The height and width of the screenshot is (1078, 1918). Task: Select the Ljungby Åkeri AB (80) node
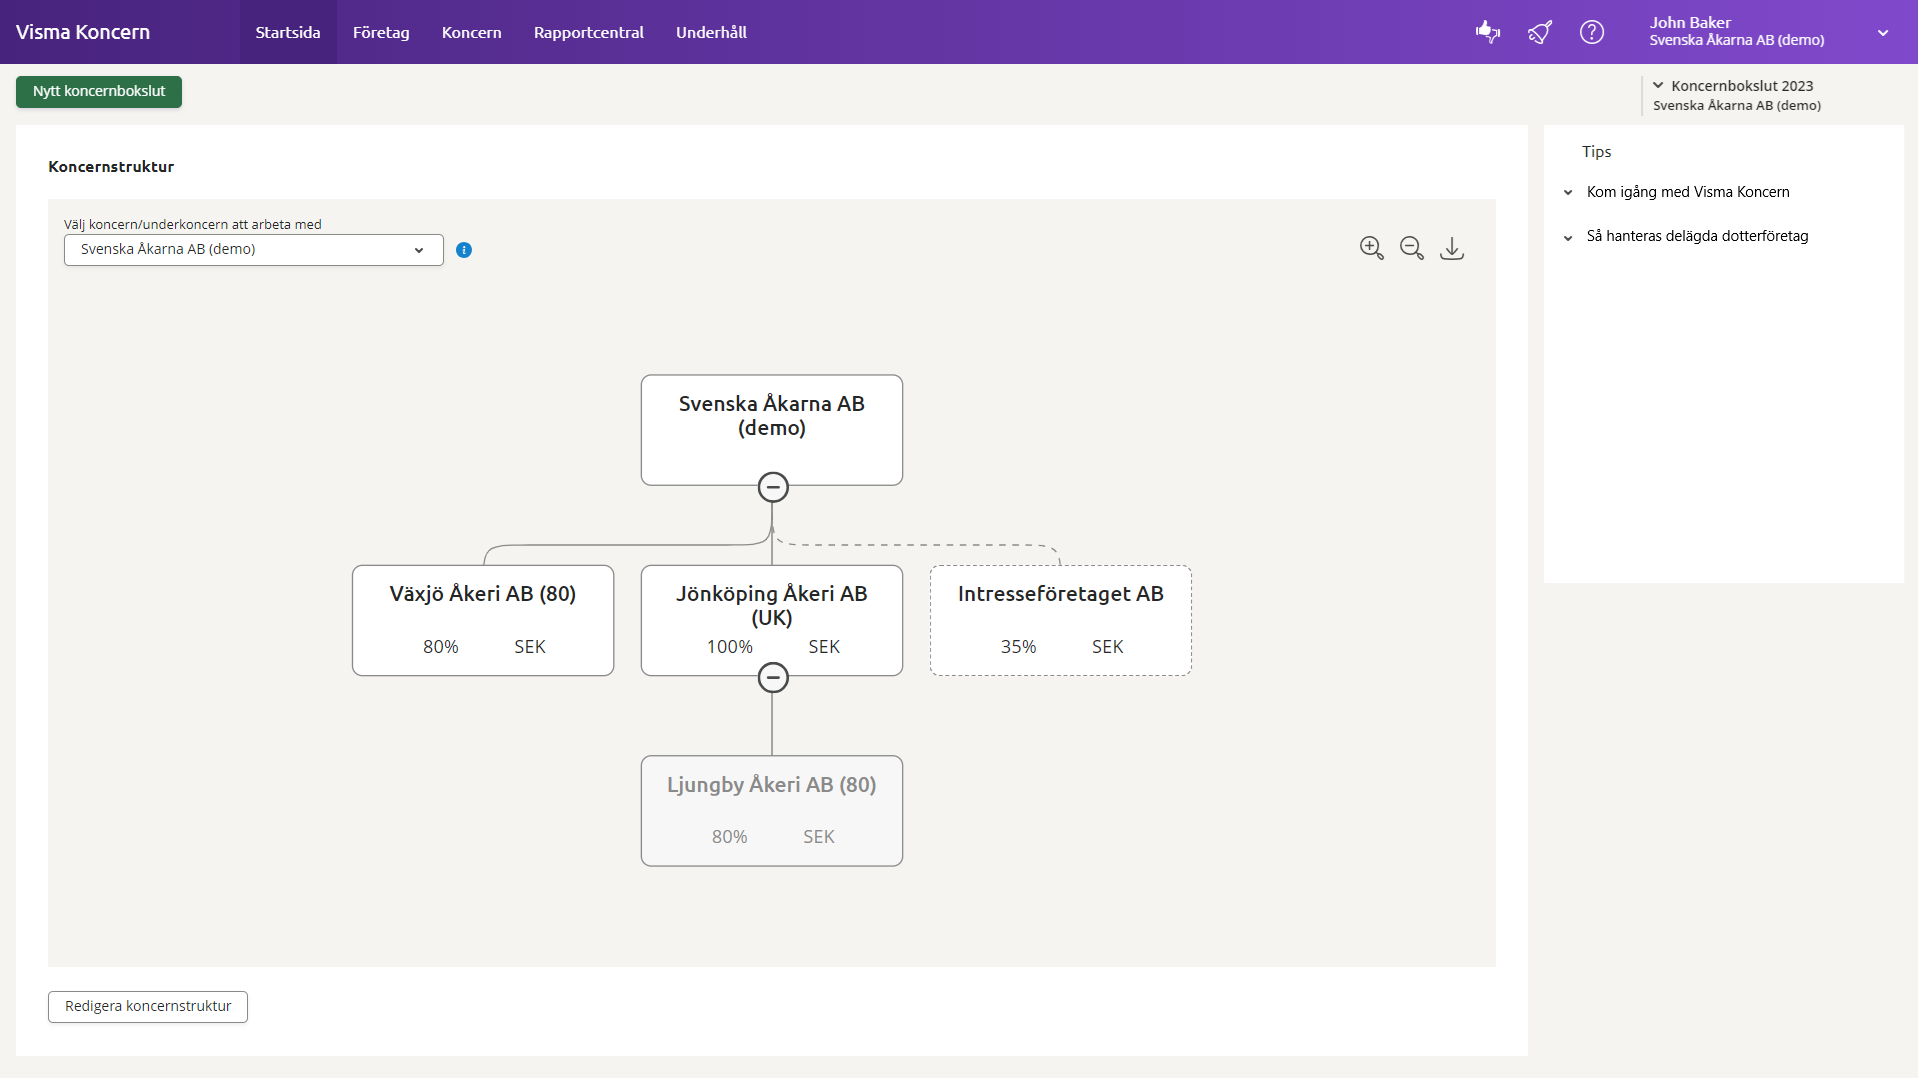point(772,811)
